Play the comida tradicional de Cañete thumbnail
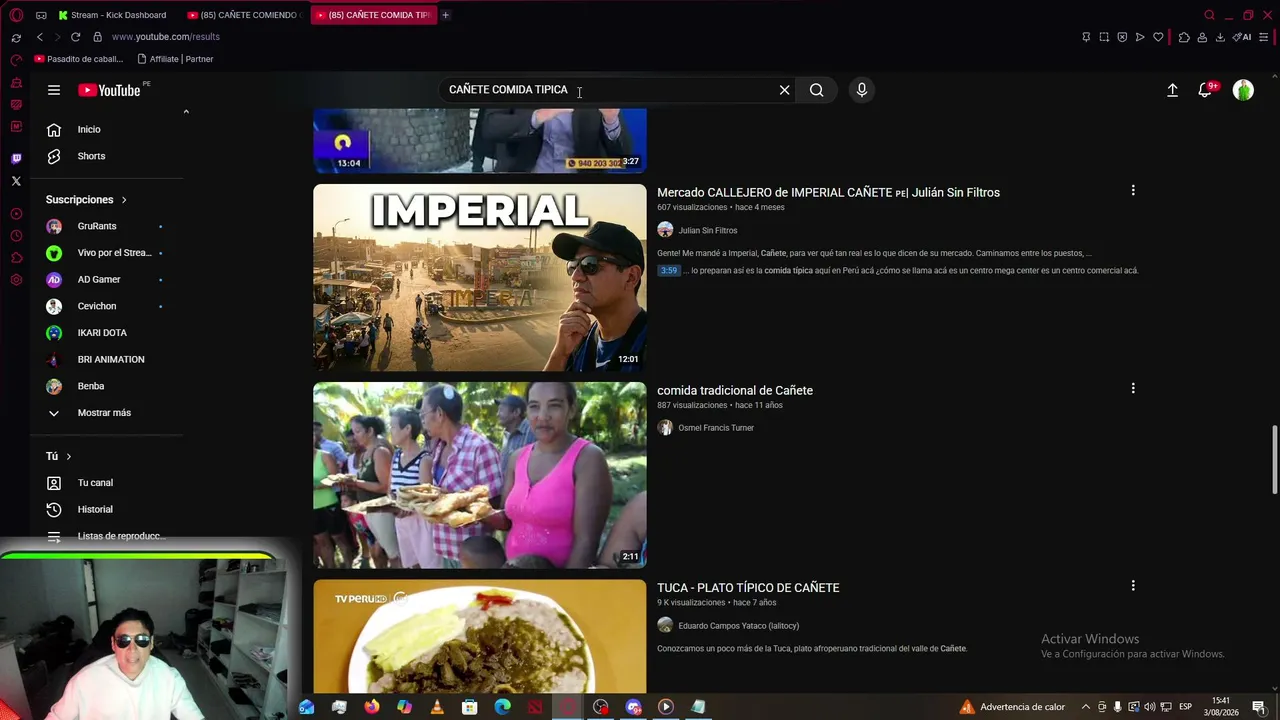The image size is (1280, 720). point(480,475)
